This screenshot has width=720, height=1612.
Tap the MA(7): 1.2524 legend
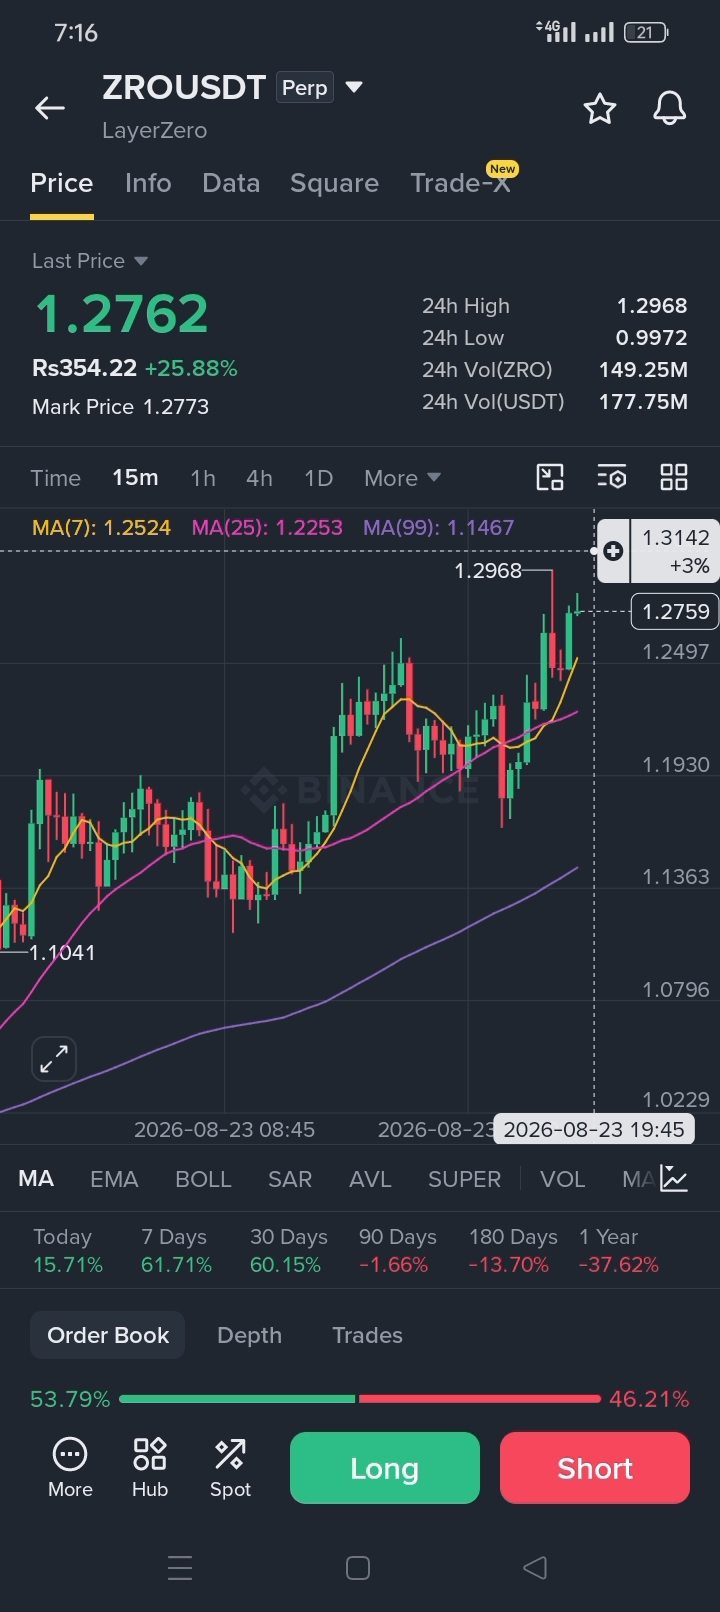[x=101, y=527]
